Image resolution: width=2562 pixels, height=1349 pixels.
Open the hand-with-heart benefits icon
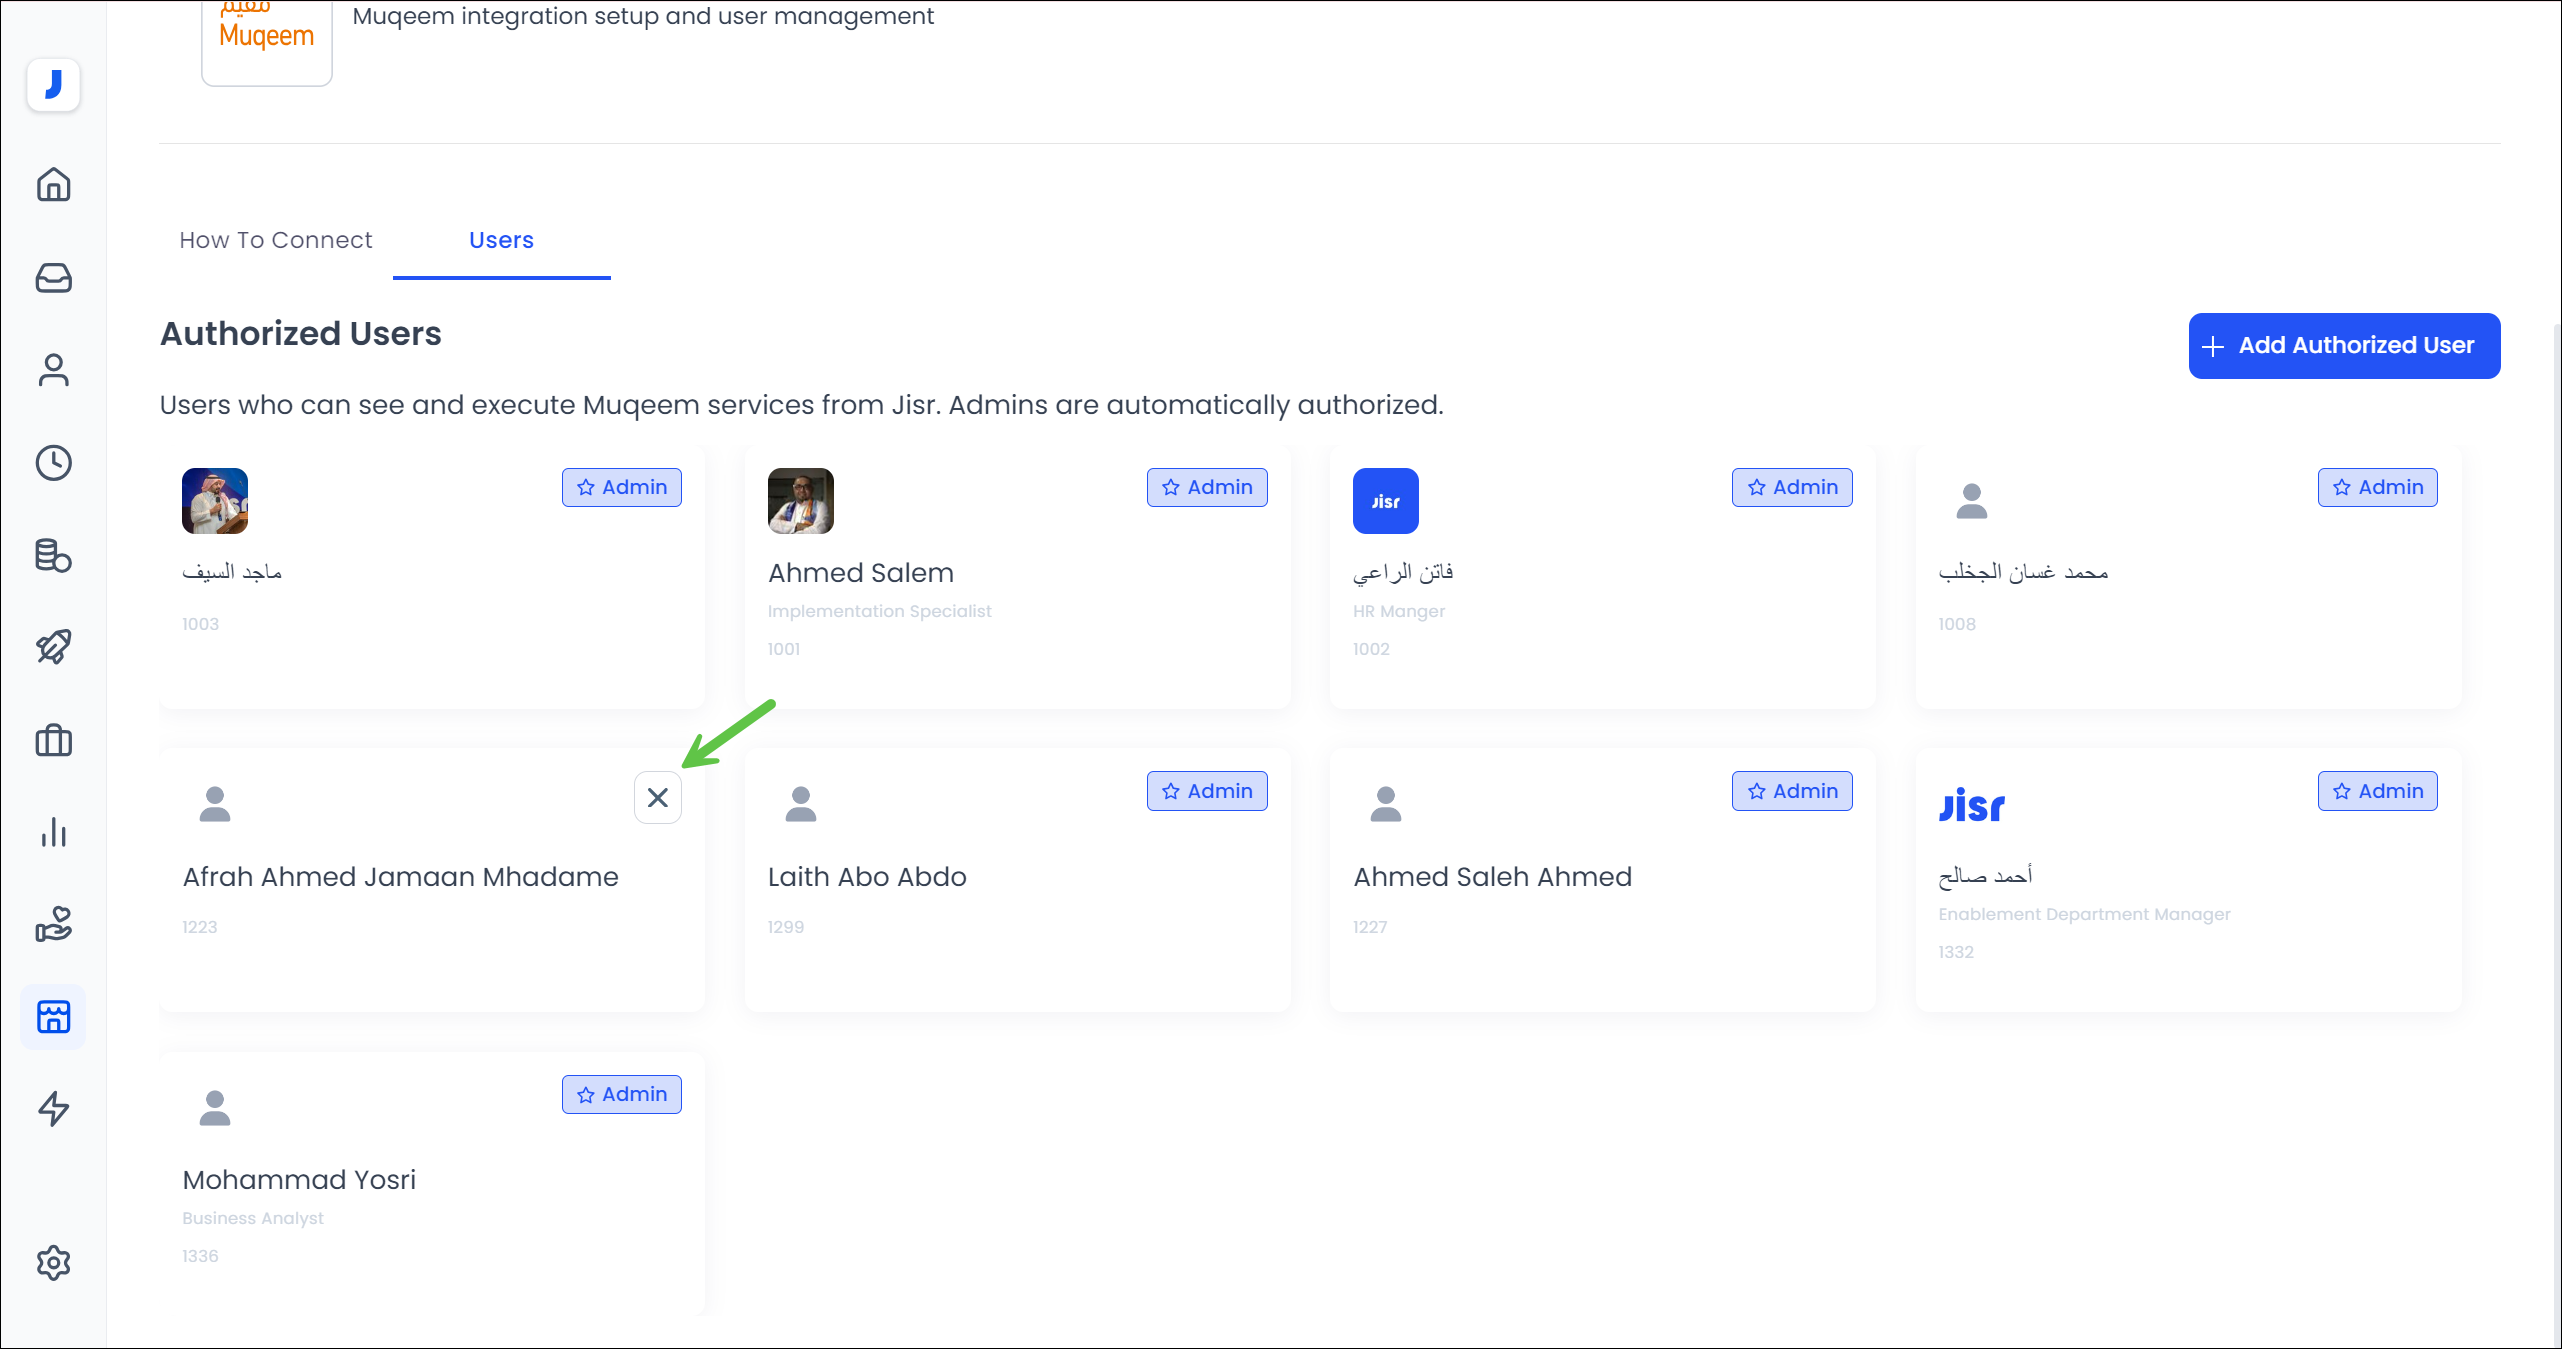[53, 924]
